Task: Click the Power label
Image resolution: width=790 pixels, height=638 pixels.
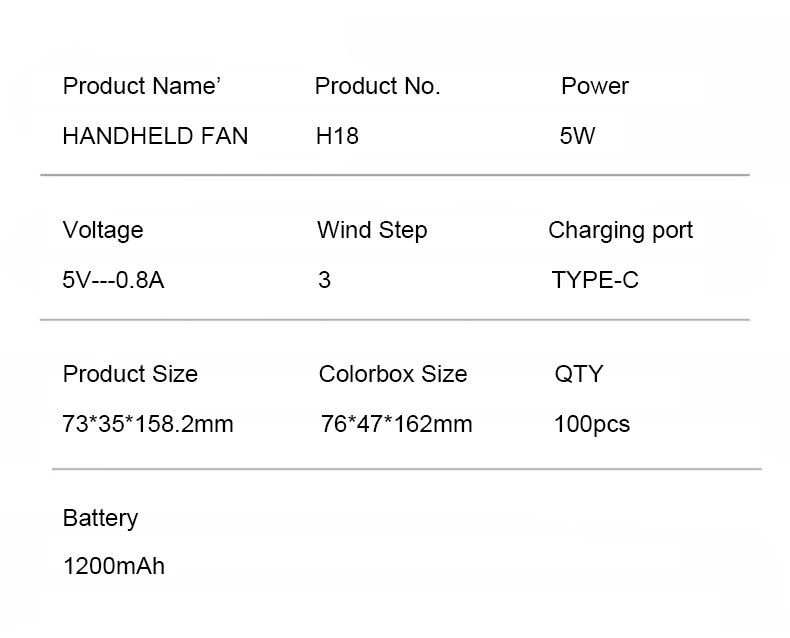Action: pos(595,86)
